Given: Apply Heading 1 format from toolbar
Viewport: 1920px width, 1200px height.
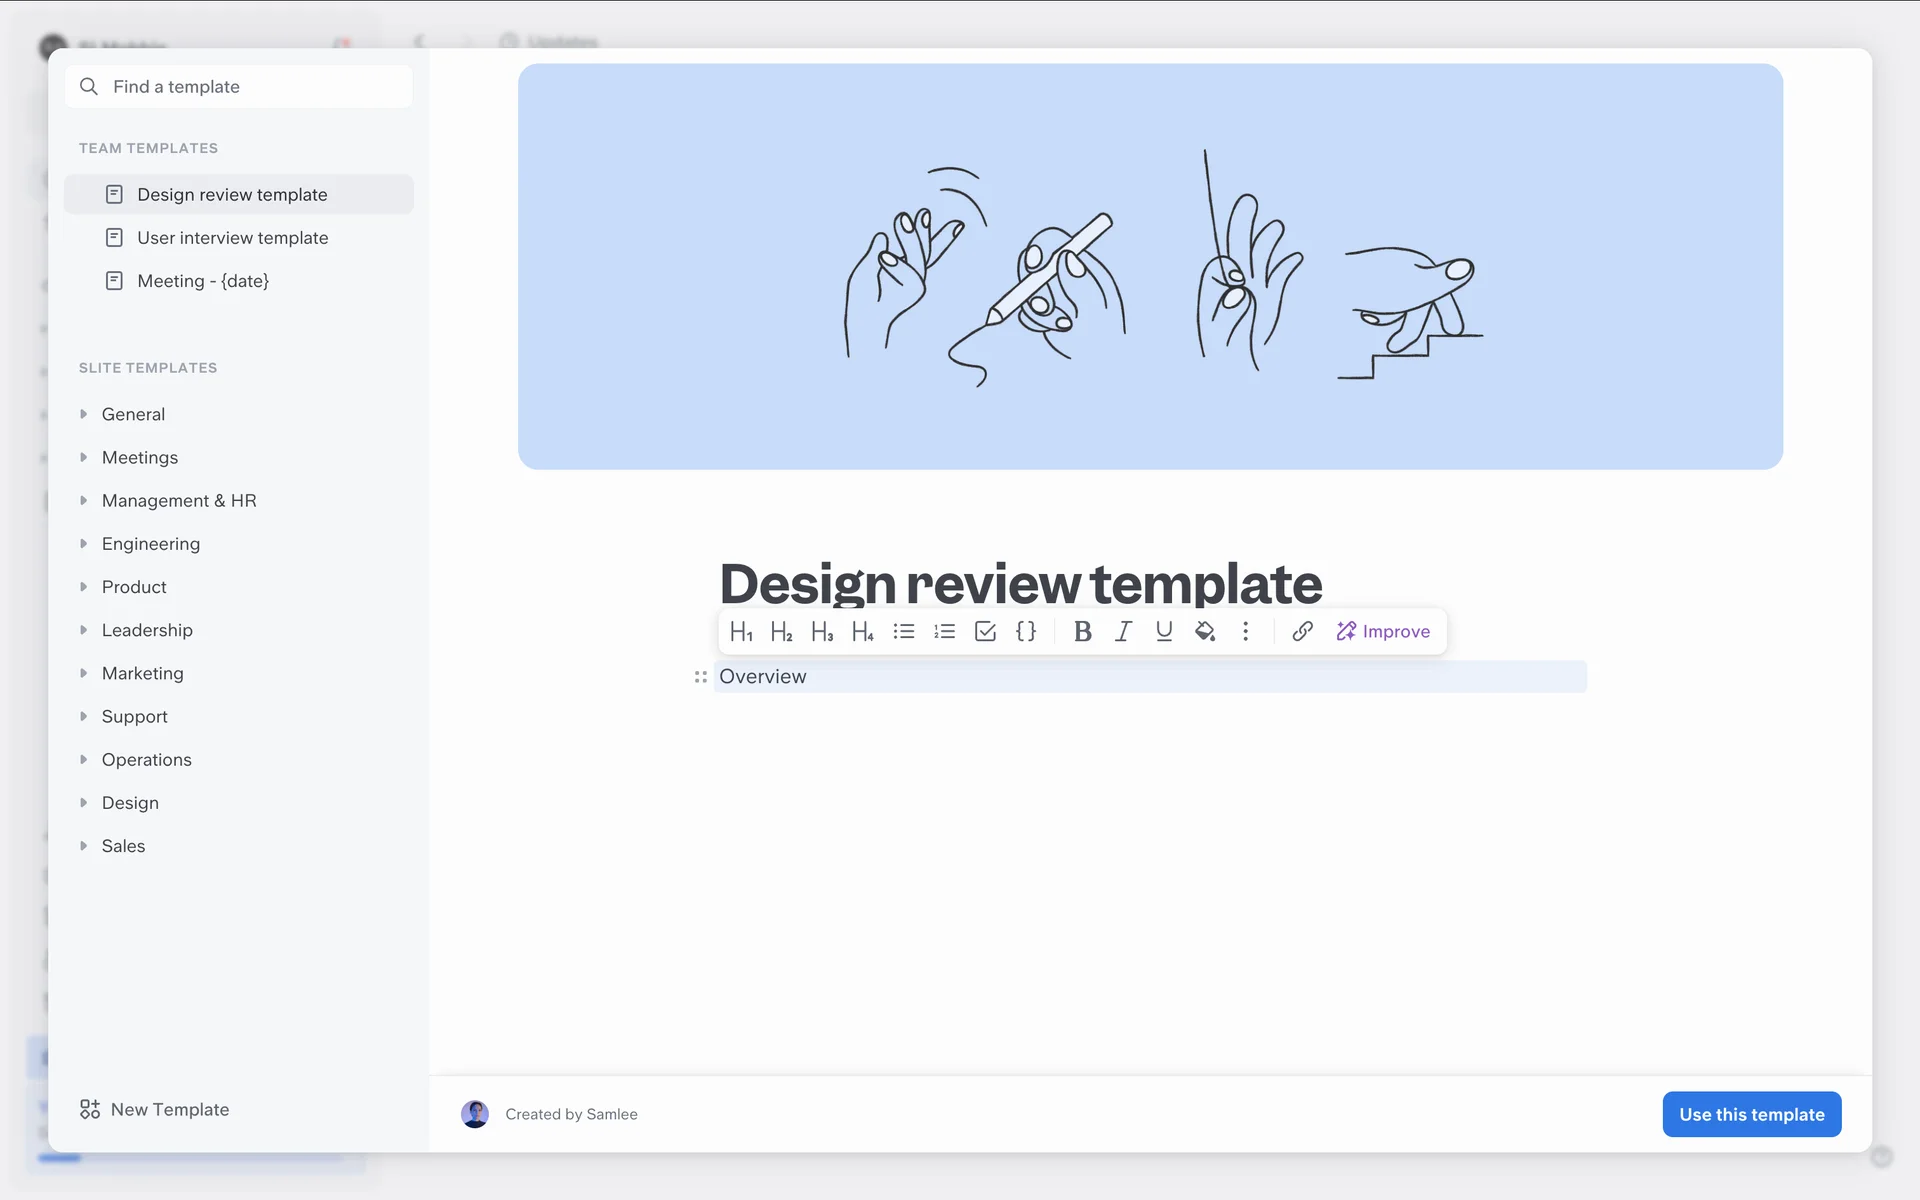Looking at the screenshot, I should tap(741, 631).
